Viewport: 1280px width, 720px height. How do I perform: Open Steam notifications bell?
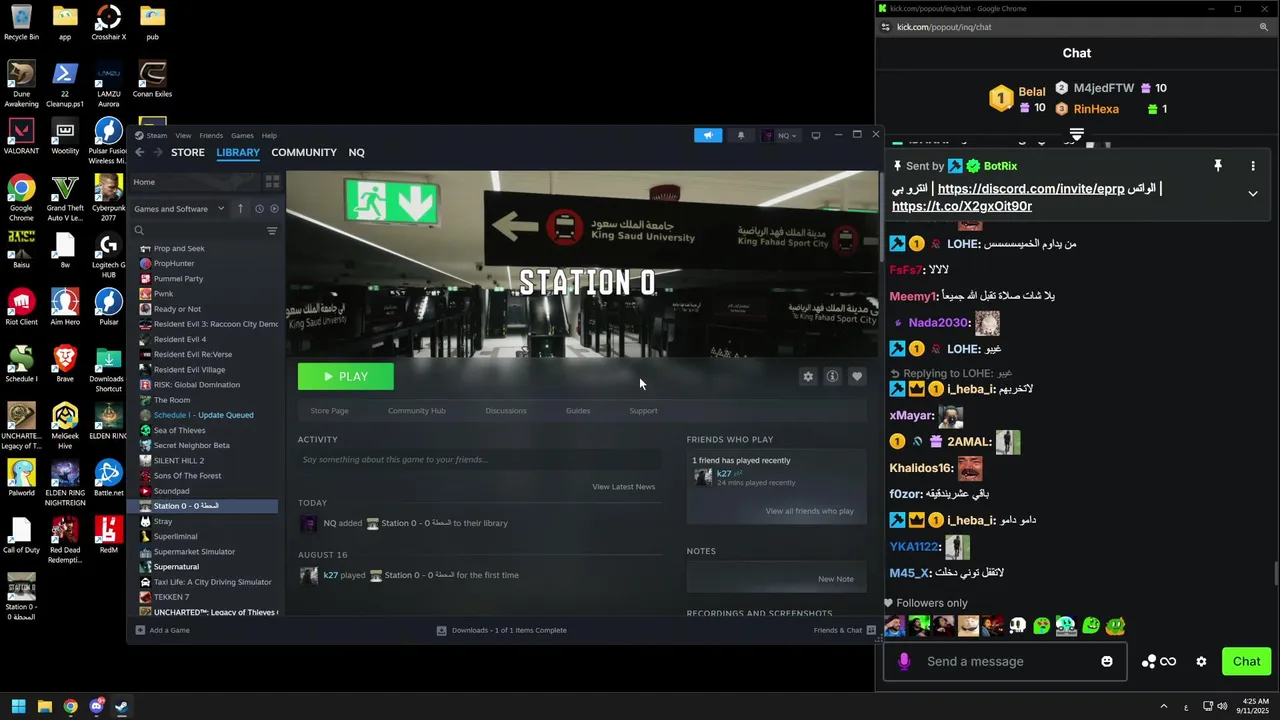(x=741, y=135)
